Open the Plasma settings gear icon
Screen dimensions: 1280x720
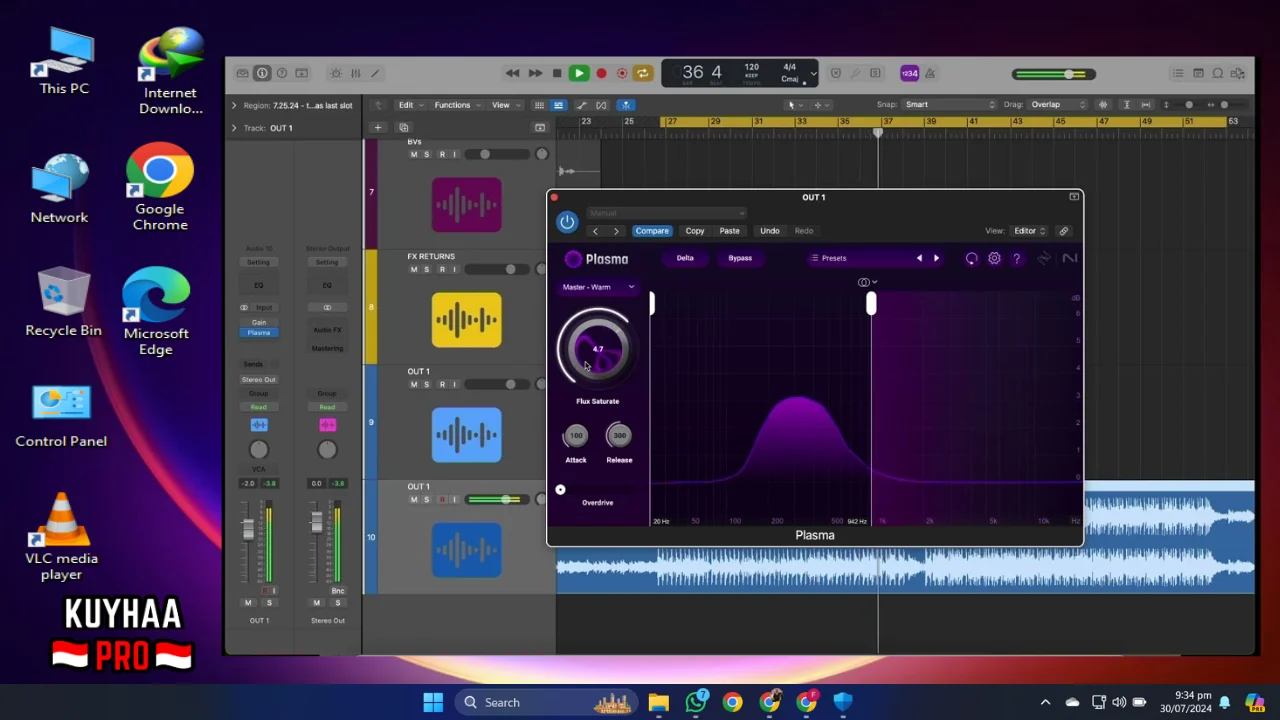pyautogui.click(x=994, y=258)
